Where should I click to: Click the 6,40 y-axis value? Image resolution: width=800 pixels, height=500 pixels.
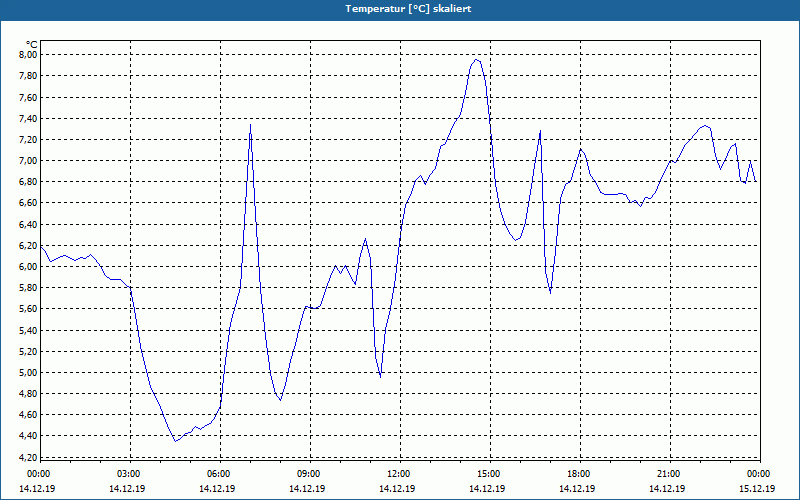(28, 224)
